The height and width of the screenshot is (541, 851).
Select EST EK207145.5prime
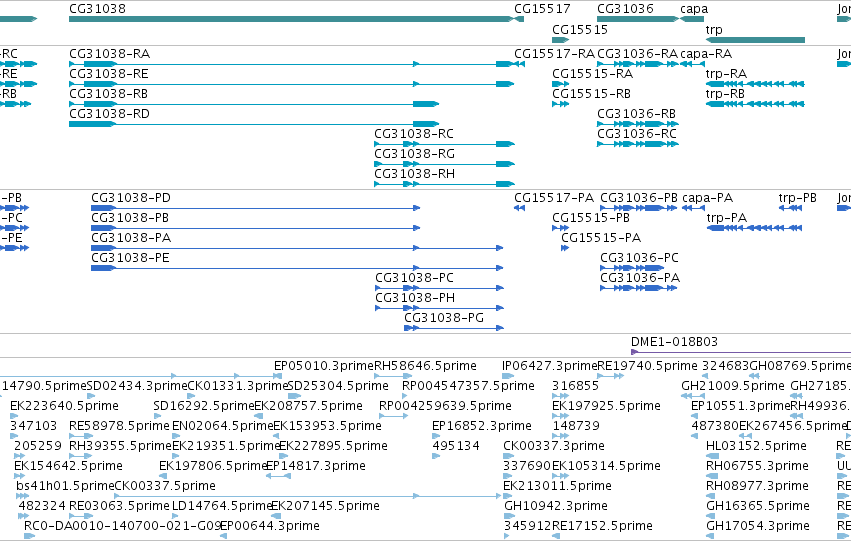point(276,517)
